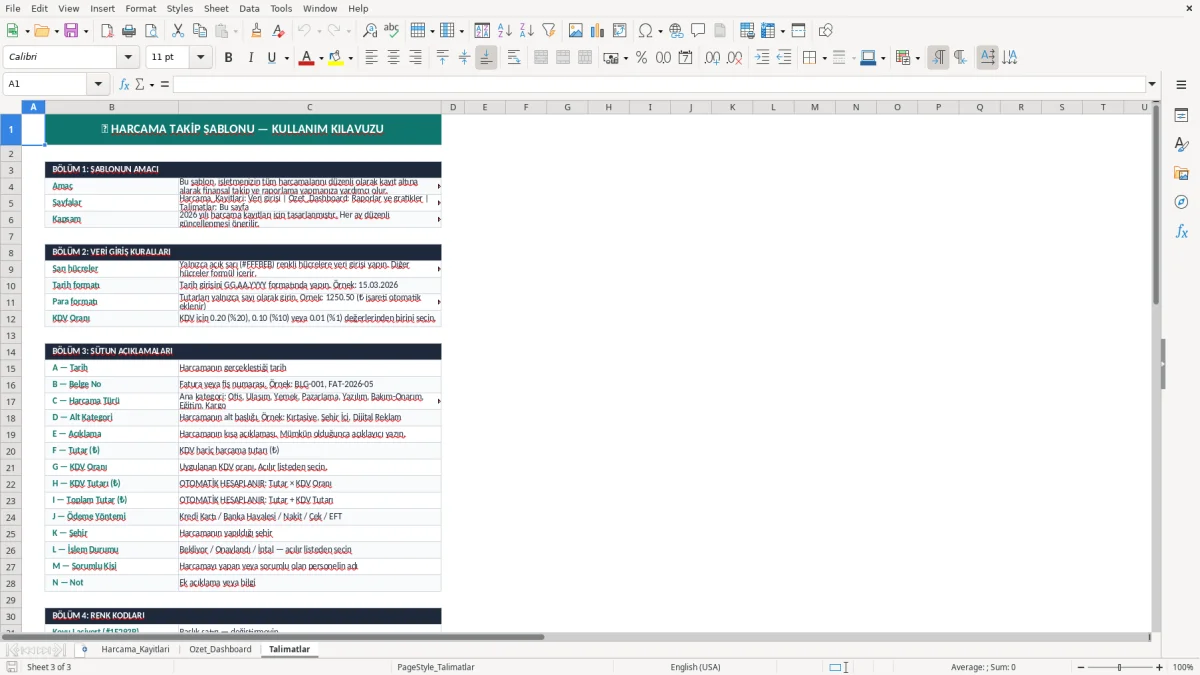Toggle Align Left
Viewport: 1200px width, 675px height.
pyautogui.click(x=371, y=58)
